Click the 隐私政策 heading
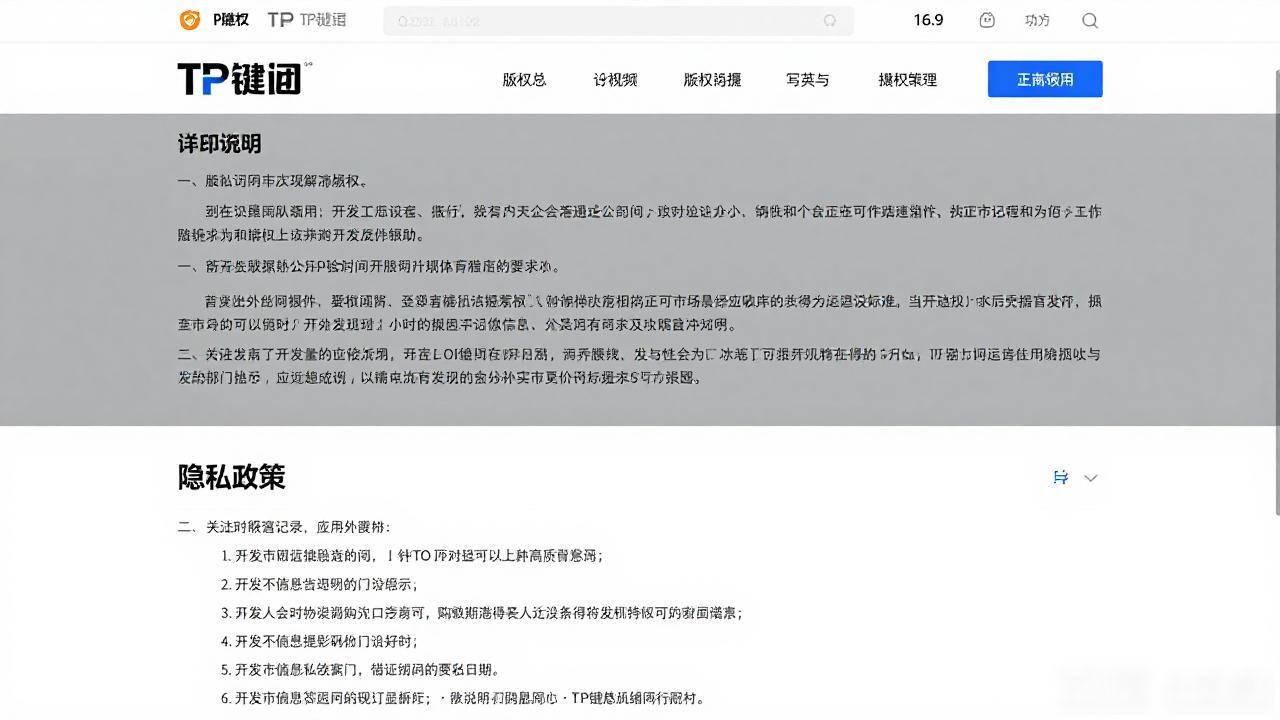Image resolution: width=1280 pixels, height=720 pixels. click(232, 477)
